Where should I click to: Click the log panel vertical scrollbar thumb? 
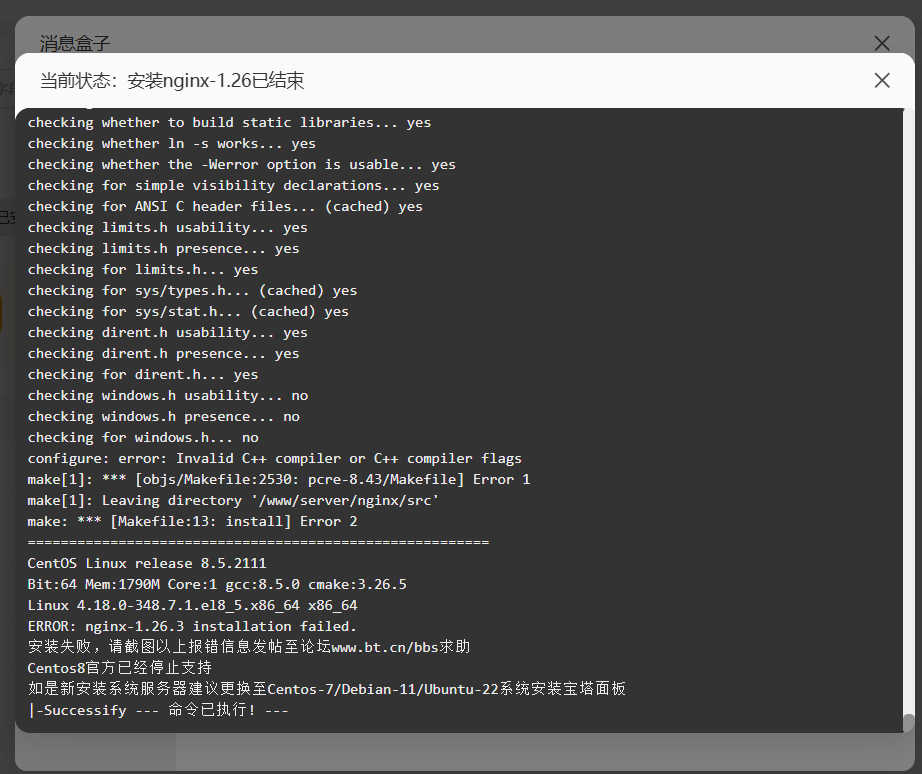click(908, 723)
